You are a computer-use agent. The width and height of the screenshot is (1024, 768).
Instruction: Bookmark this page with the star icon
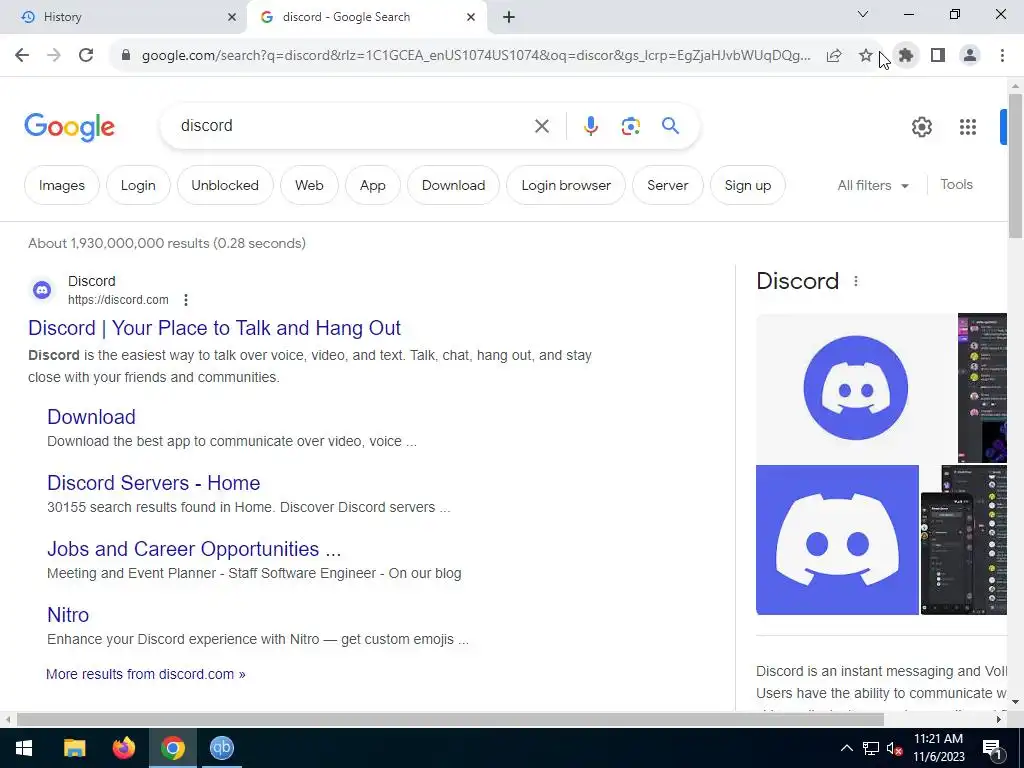point(865,56)
